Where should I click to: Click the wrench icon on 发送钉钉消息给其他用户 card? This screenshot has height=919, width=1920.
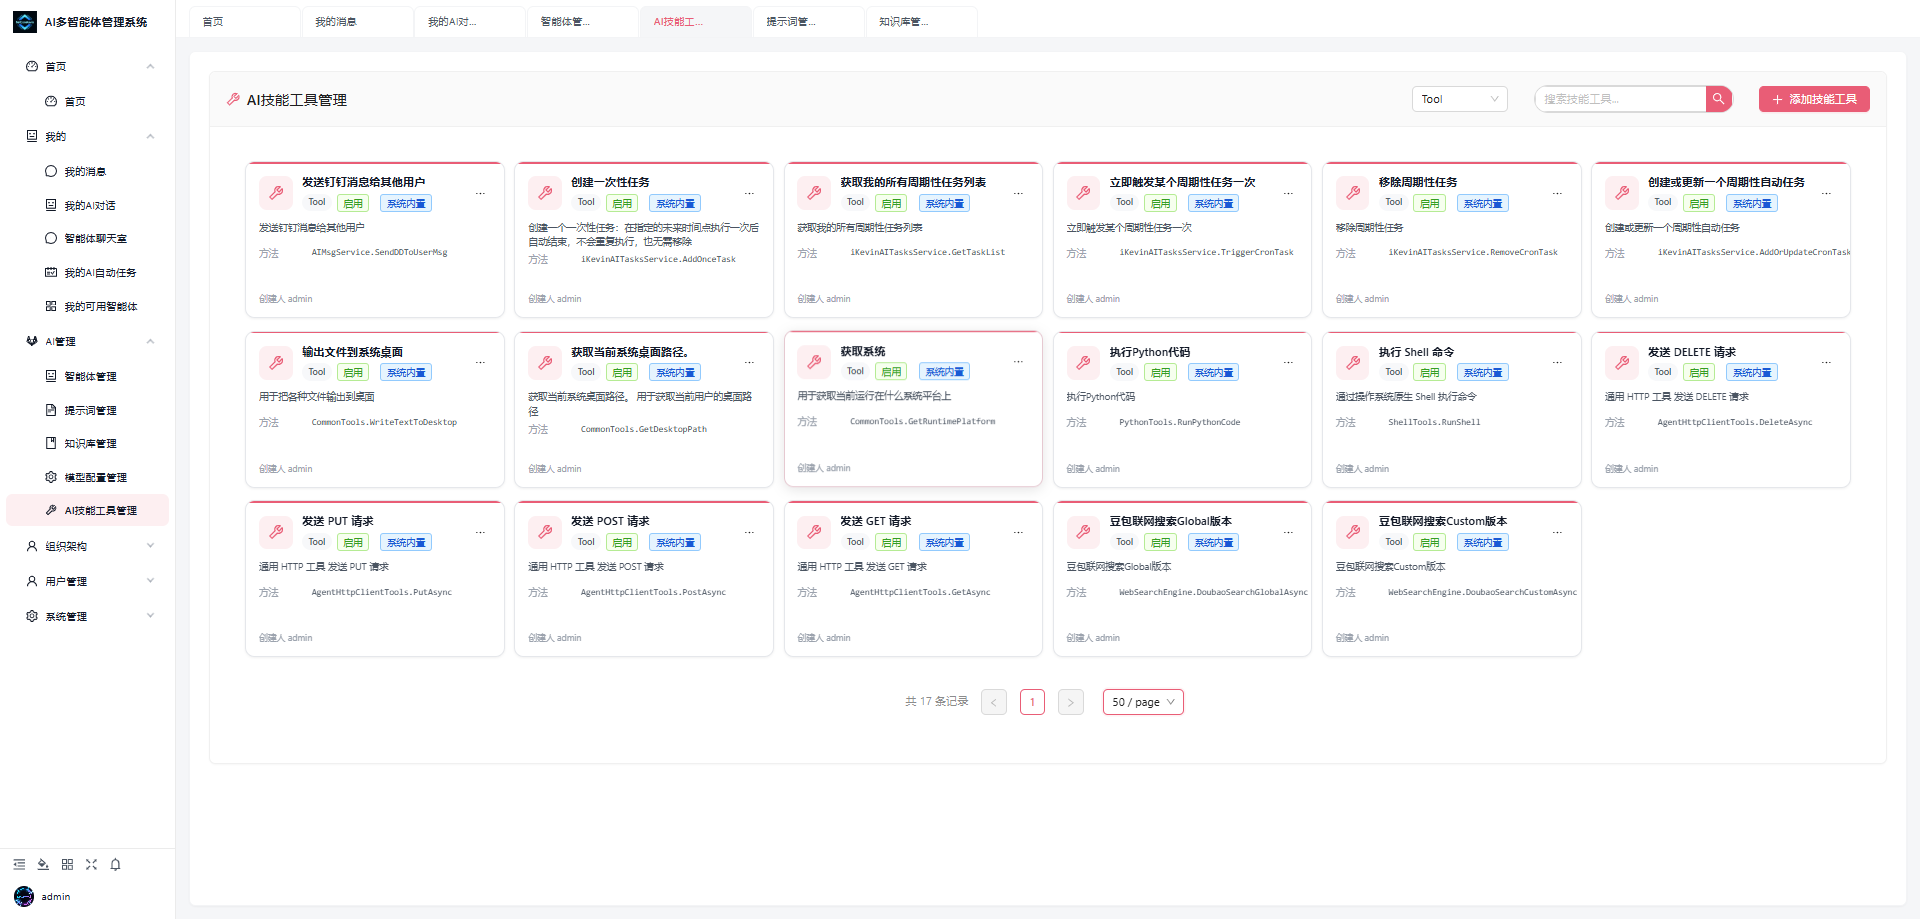pyautogui.click(x=276, y=193)
